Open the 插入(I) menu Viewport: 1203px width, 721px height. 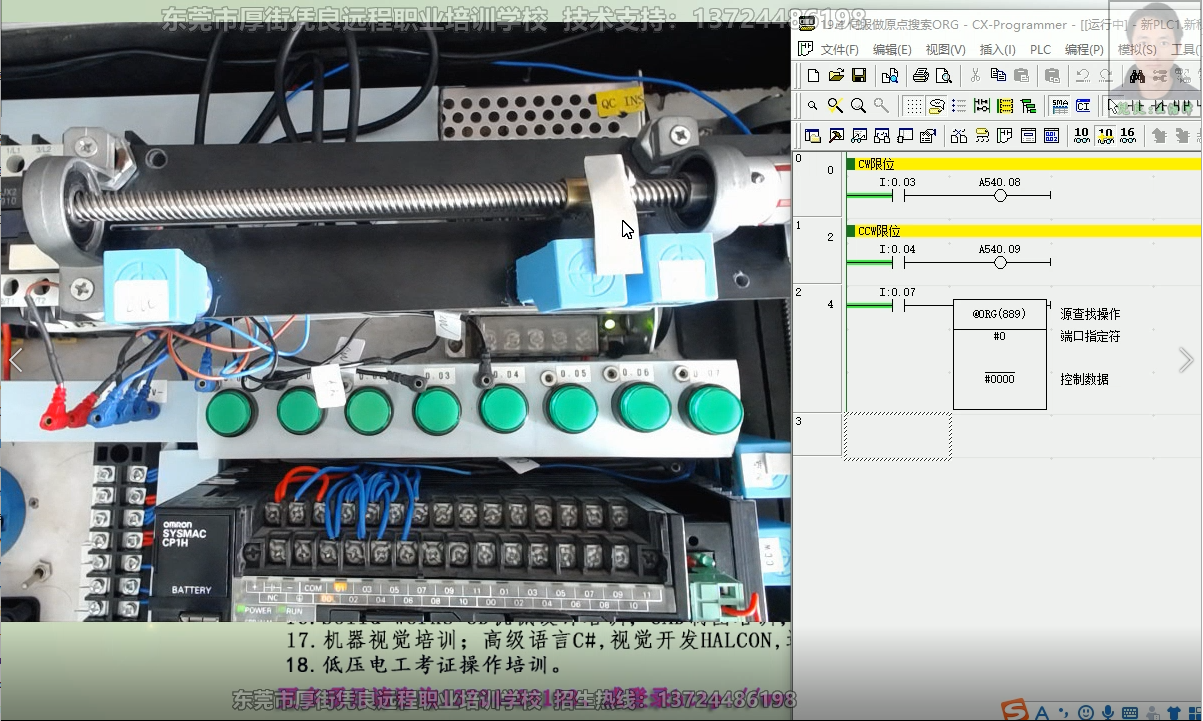point(997,49)
